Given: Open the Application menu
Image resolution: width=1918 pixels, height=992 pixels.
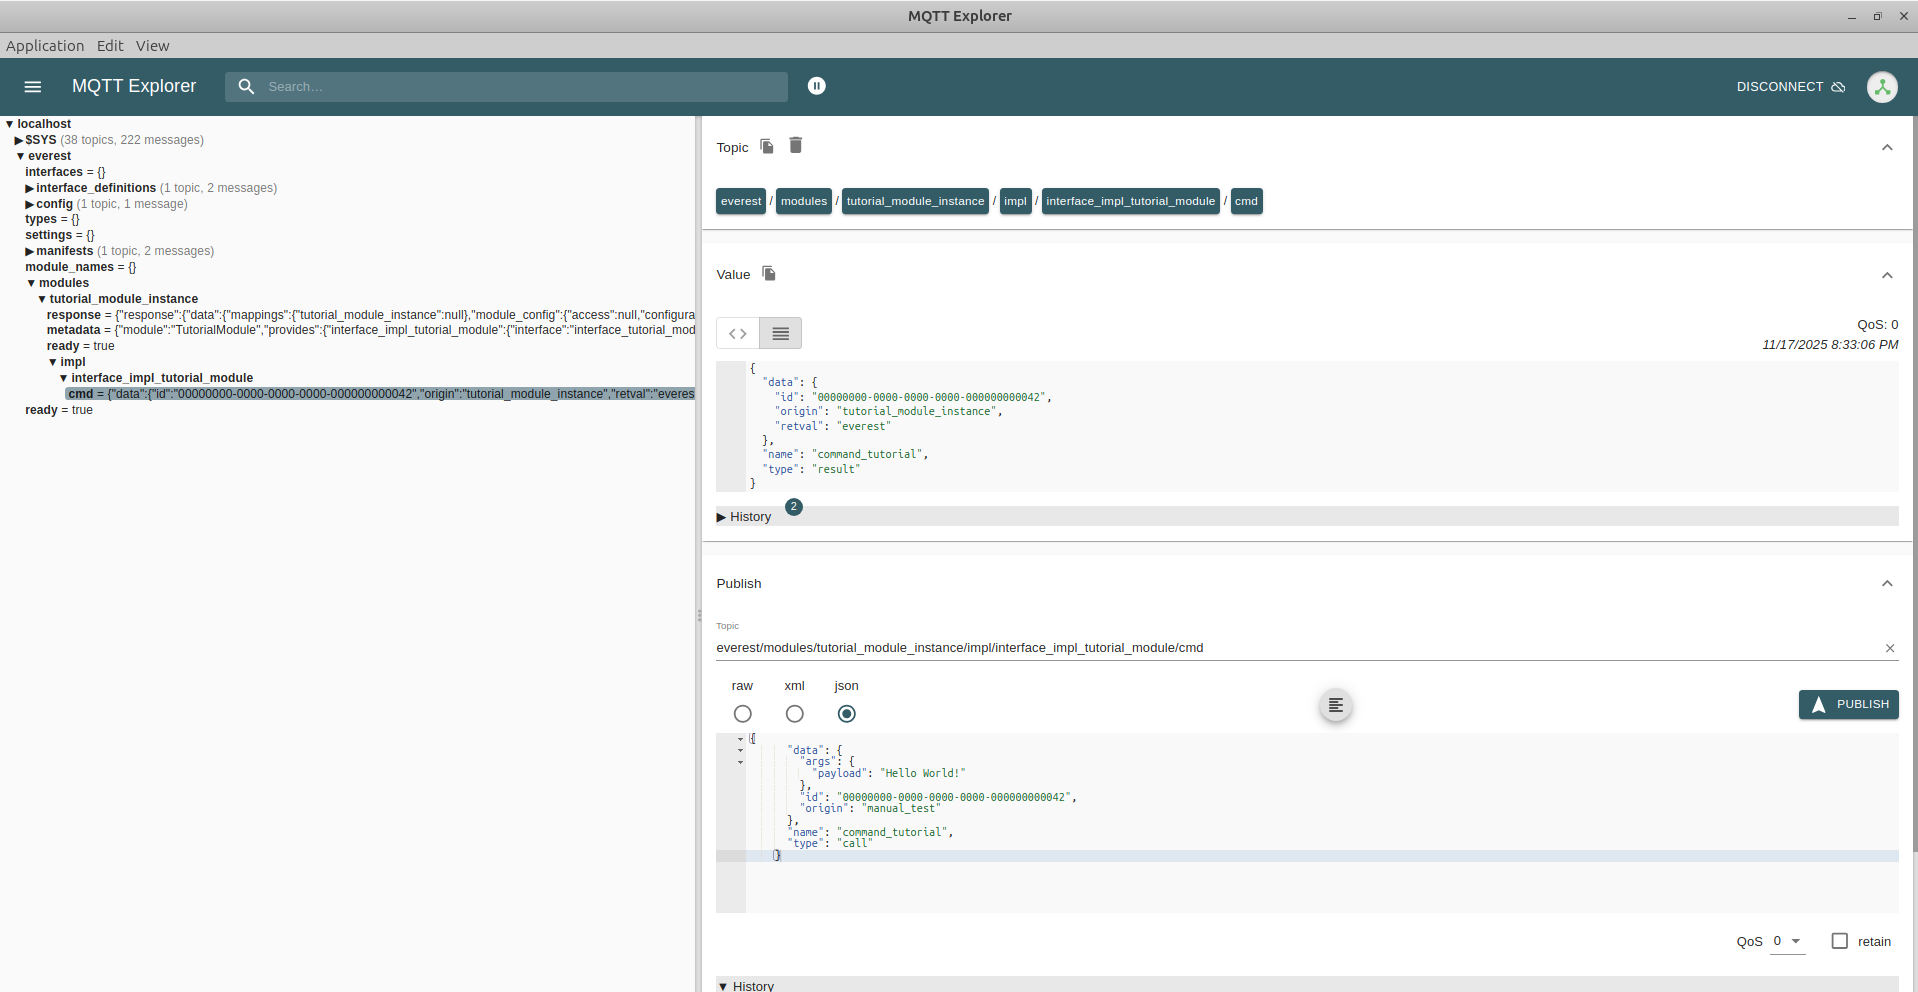Looking at the screenshot, I should (45, 45).
